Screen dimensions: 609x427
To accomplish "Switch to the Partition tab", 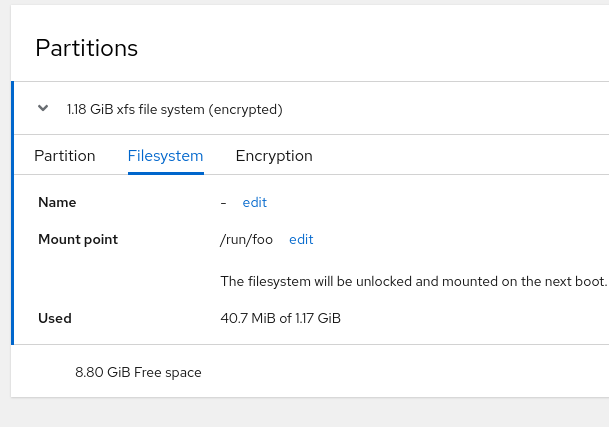I will [65, 156].
